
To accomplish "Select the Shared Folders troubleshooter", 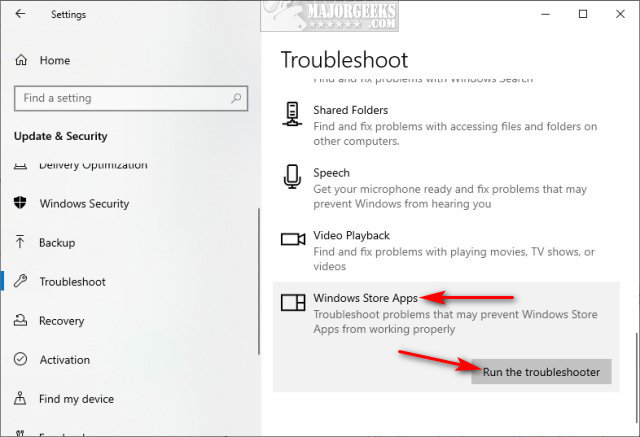I will tap(351, 110).
